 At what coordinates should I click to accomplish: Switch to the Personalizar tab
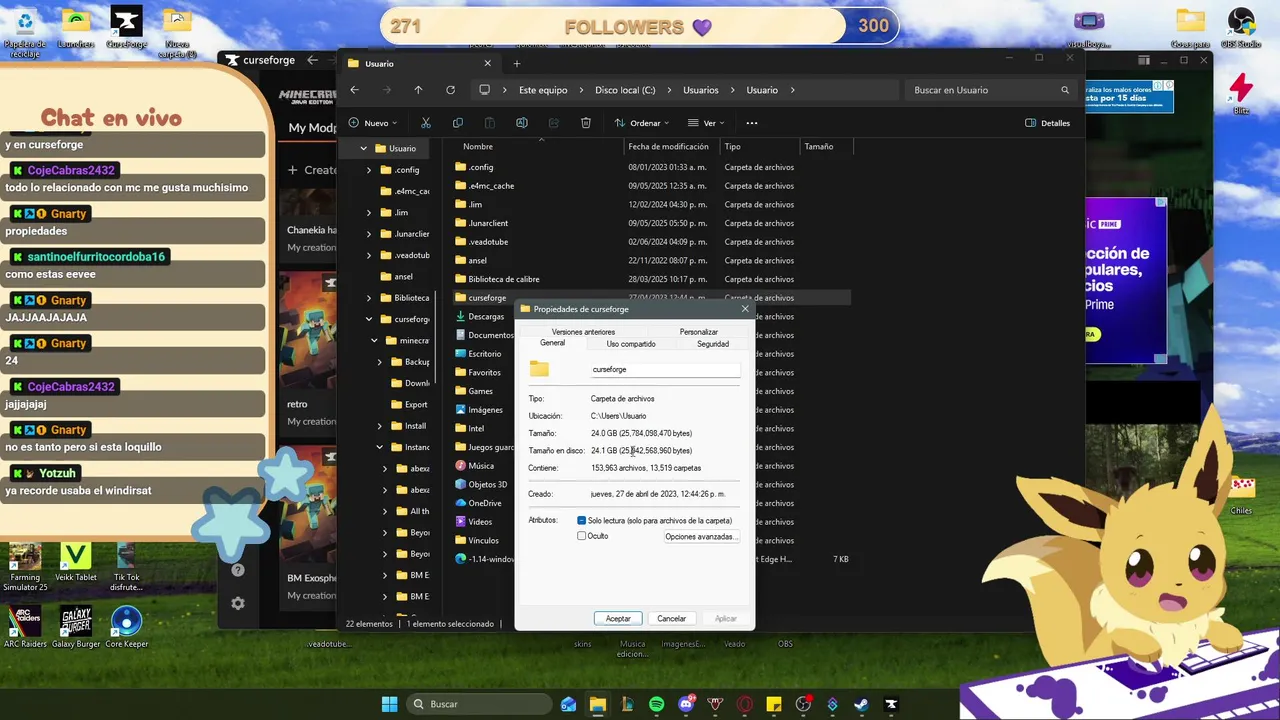[698, 332]
